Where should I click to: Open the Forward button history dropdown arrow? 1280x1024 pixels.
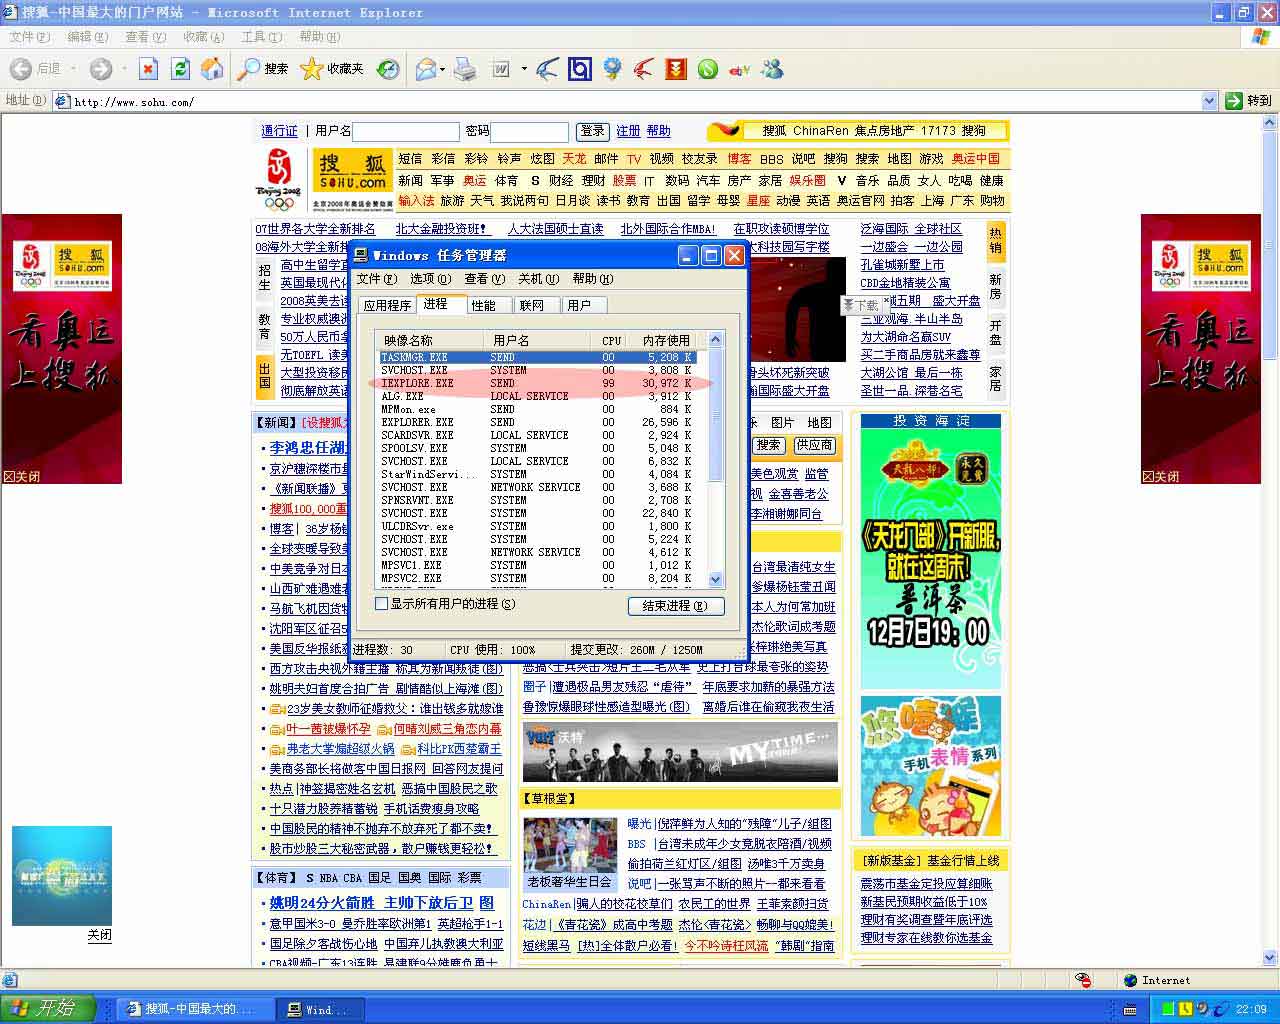click(124, 69)
